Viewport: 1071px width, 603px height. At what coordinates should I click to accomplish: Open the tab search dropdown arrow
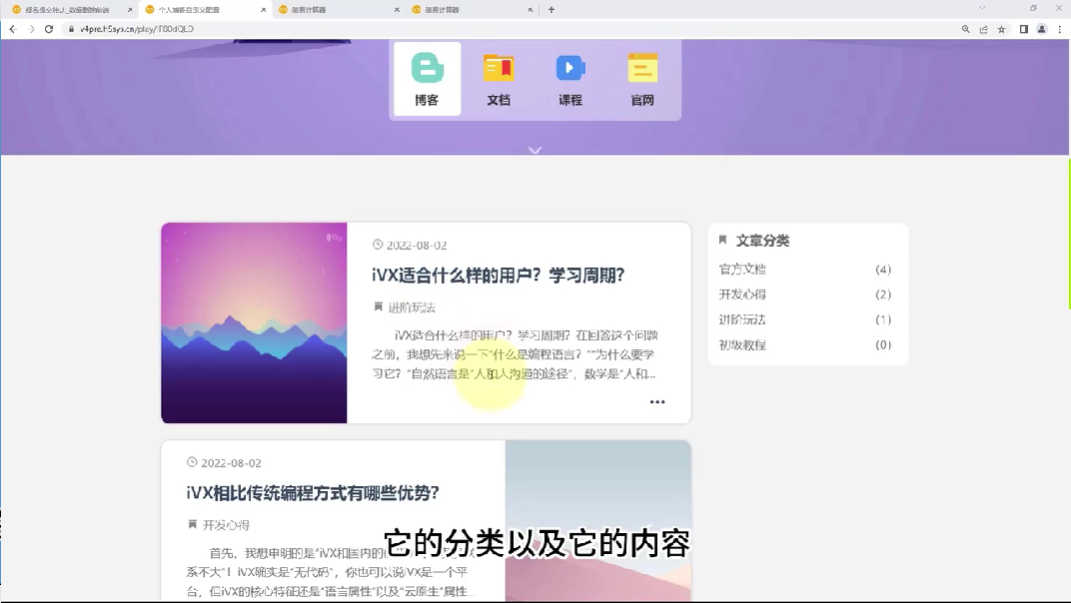[982, 8]
